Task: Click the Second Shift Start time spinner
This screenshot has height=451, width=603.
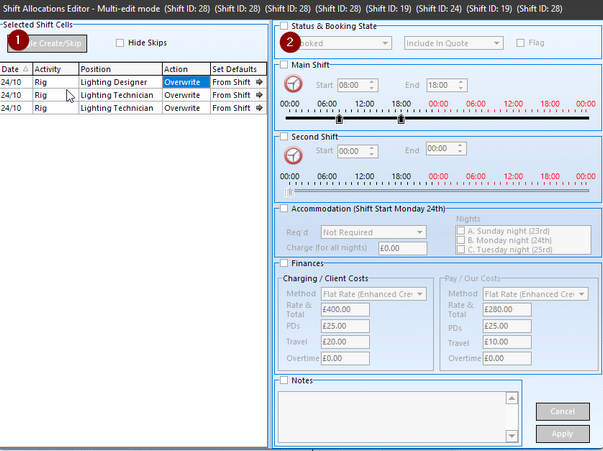Action: coord(373,151)
